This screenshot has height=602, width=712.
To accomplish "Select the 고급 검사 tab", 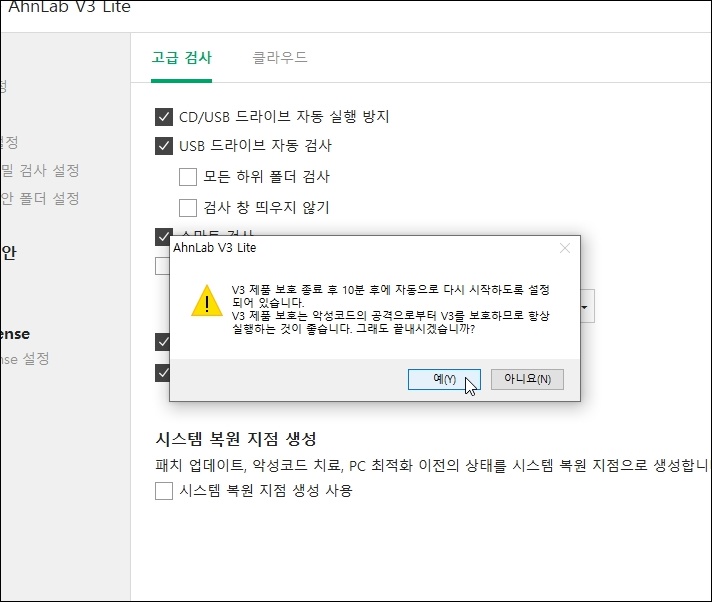I will [x=182, y=58].
